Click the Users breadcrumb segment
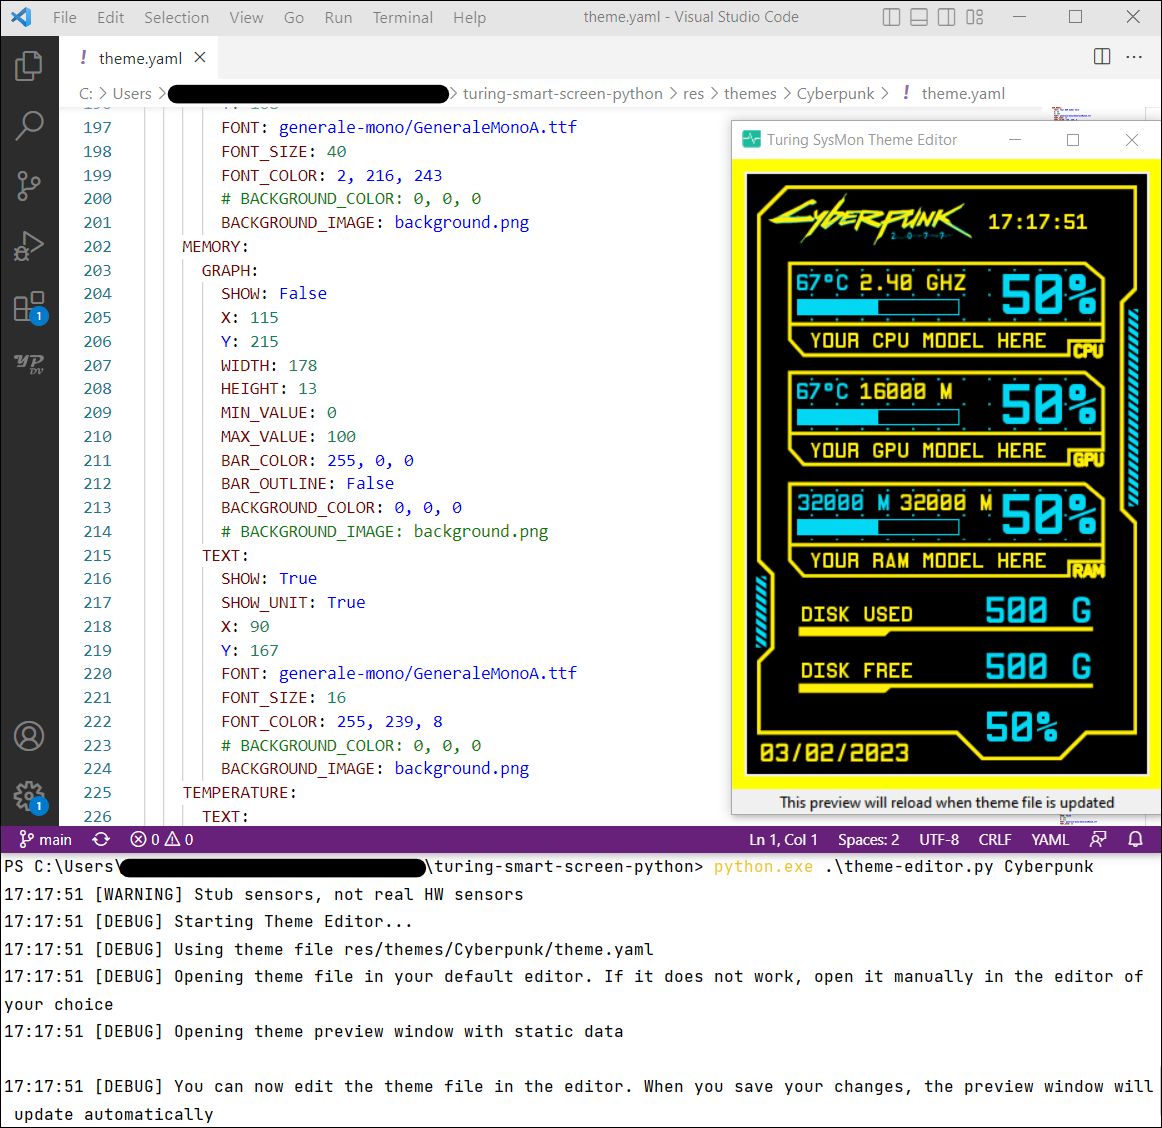 click(132, 93)
